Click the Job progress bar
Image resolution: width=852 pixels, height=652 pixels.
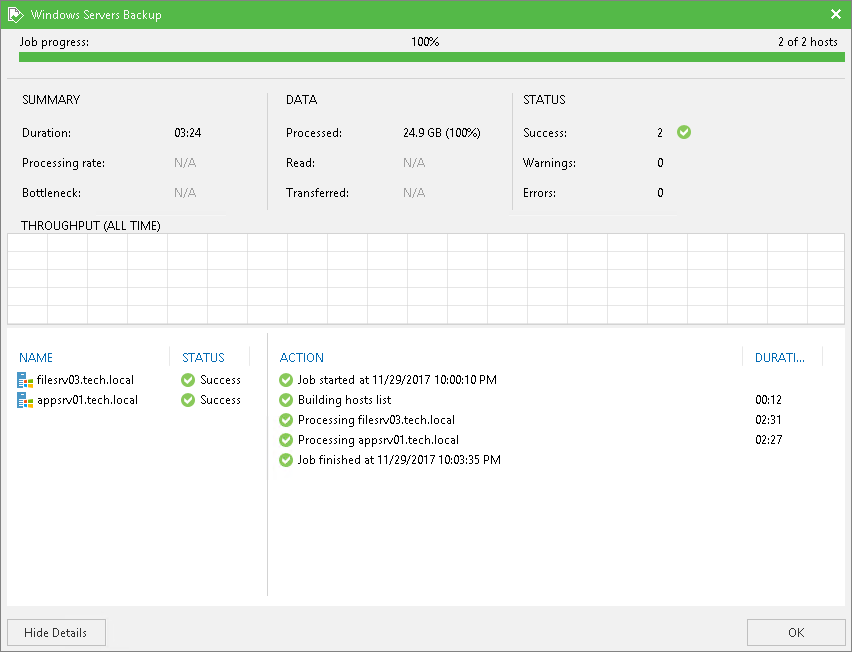point(431,57)
